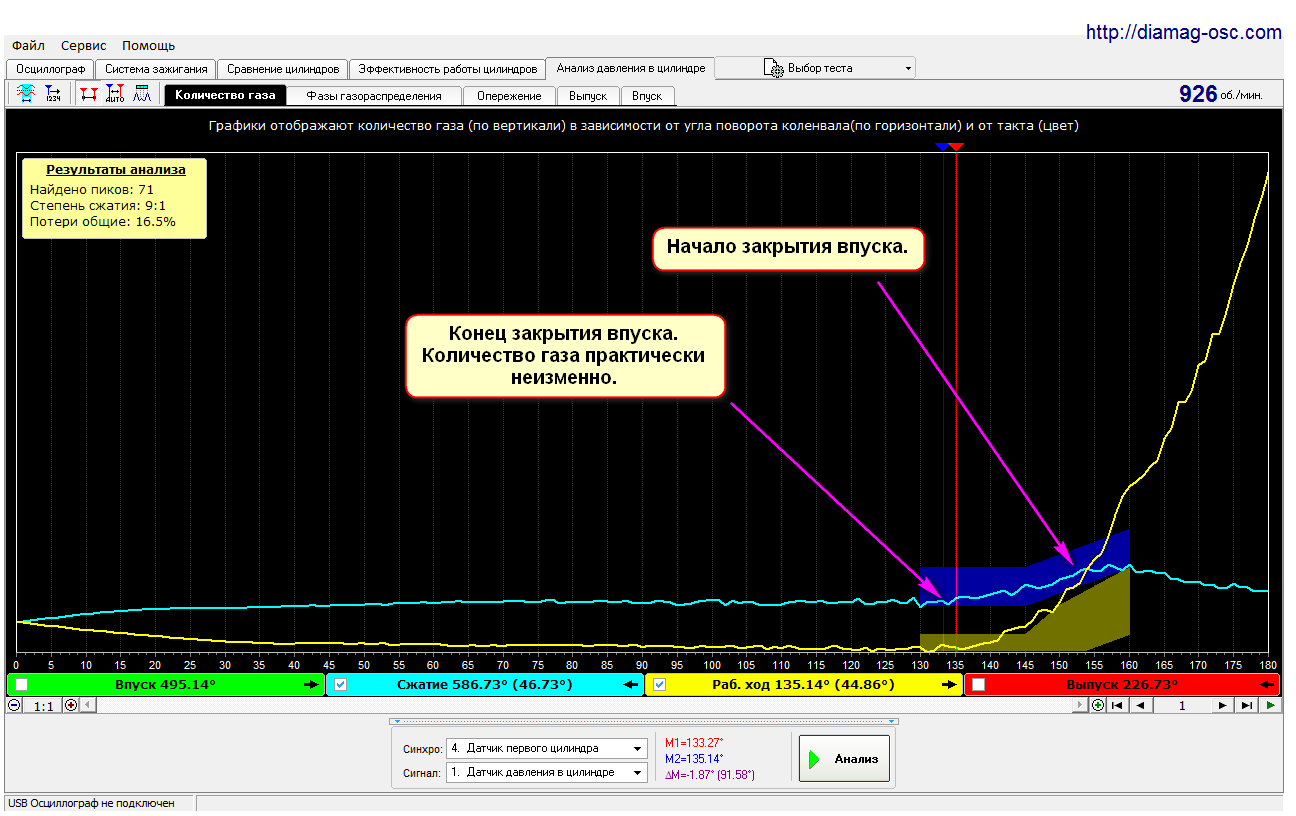Screen dimensions: 1296x816
Task: Click the 926 об./мин. RPM readout
Action: pyautogui.click(x=1220, y=94)
